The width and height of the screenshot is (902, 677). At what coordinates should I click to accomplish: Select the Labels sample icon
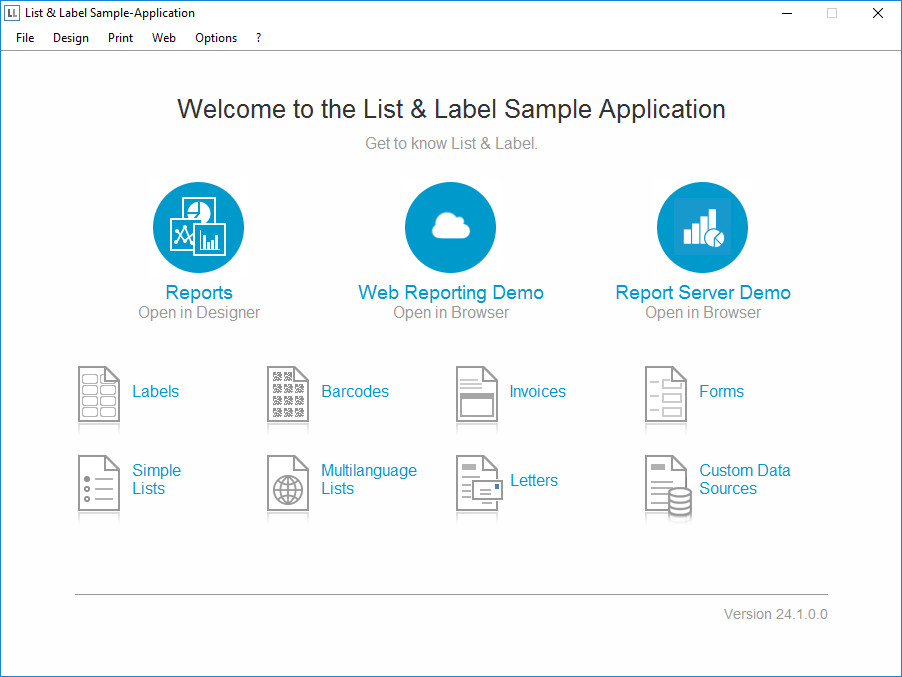(98, 396)
